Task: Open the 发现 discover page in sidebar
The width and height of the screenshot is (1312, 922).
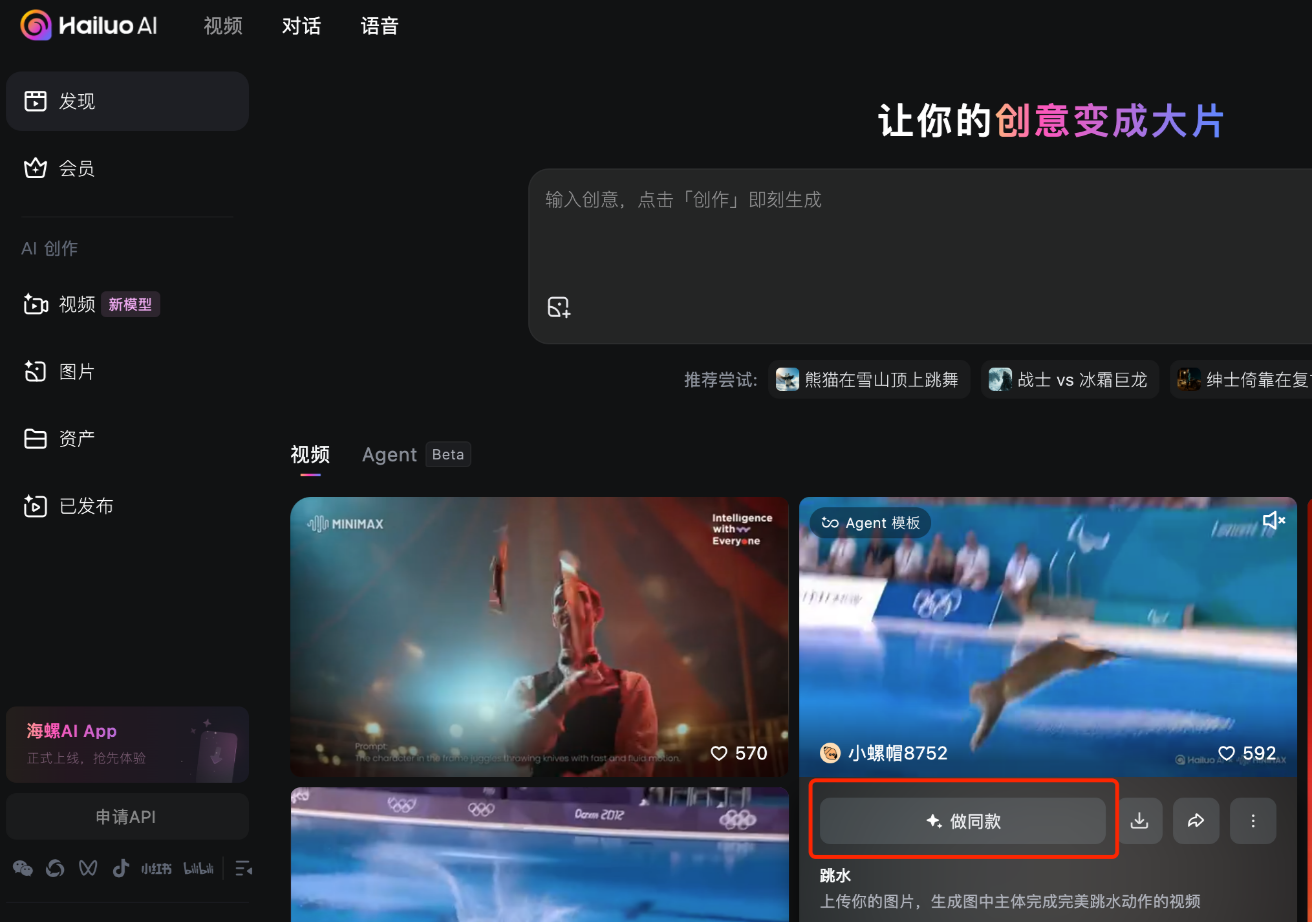Action: coord(127,101)
